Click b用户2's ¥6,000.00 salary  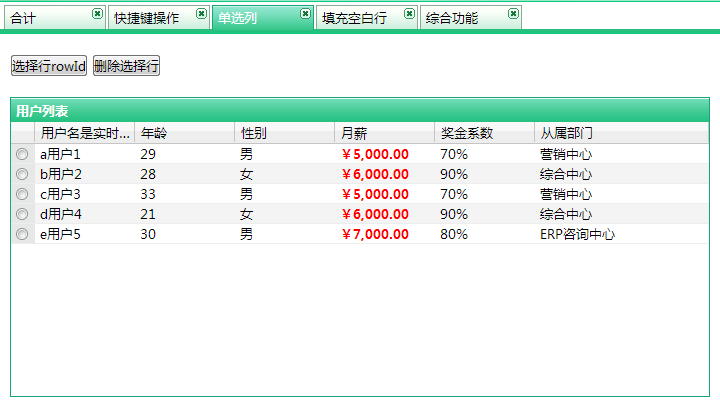point(385,174)
